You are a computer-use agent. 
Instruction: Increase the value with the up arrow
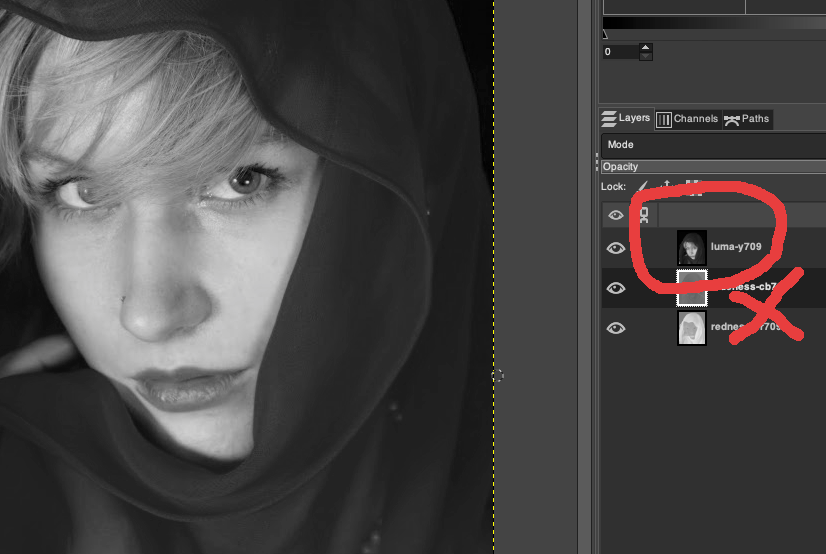pos(645,46)
